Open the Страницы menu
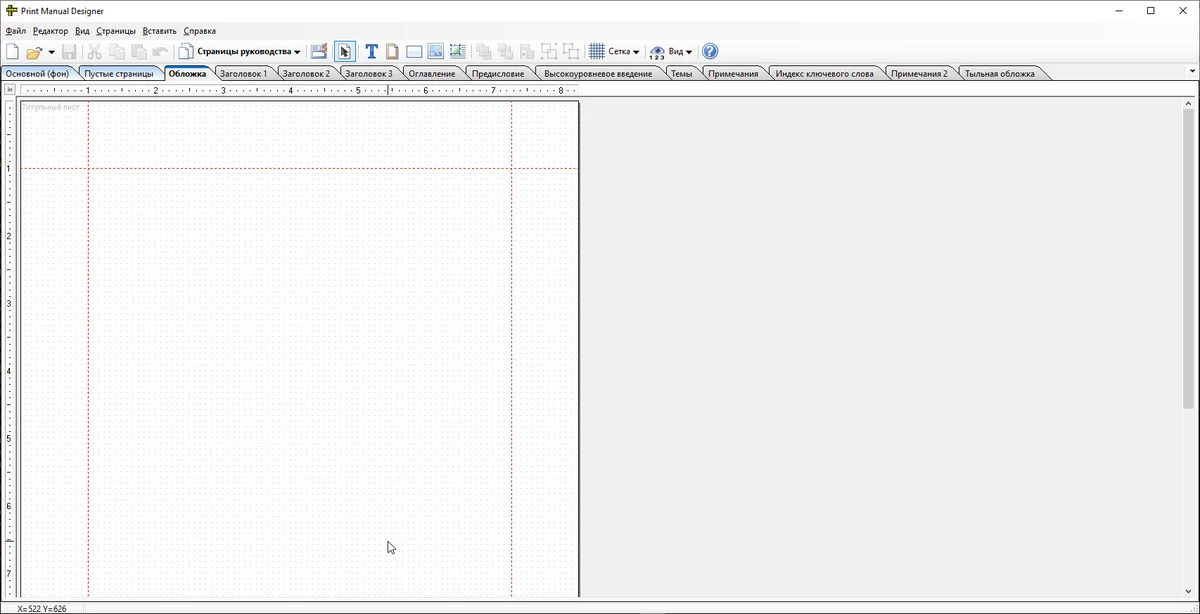The image size is (1200, 614). [116, 31]
